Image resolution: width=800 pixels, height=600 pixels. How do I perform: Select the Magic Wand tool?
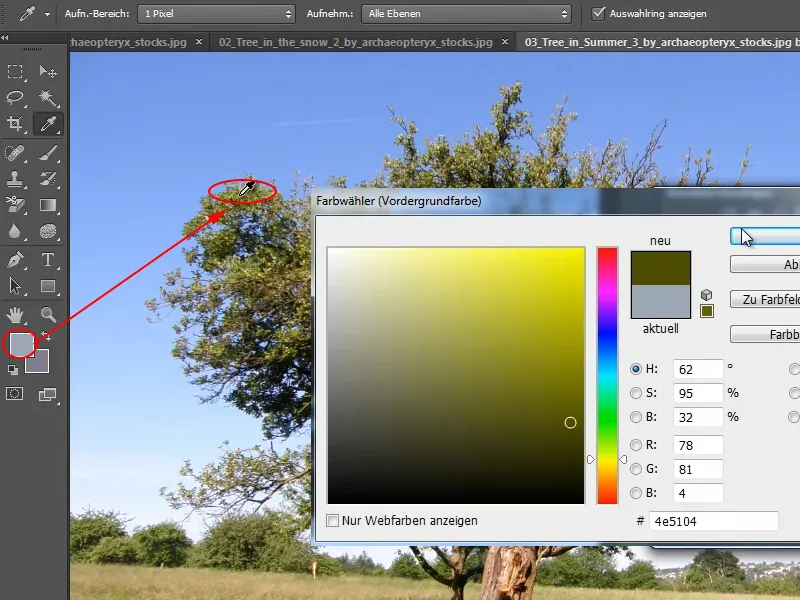pyautogui.click(x=48, y=97)
